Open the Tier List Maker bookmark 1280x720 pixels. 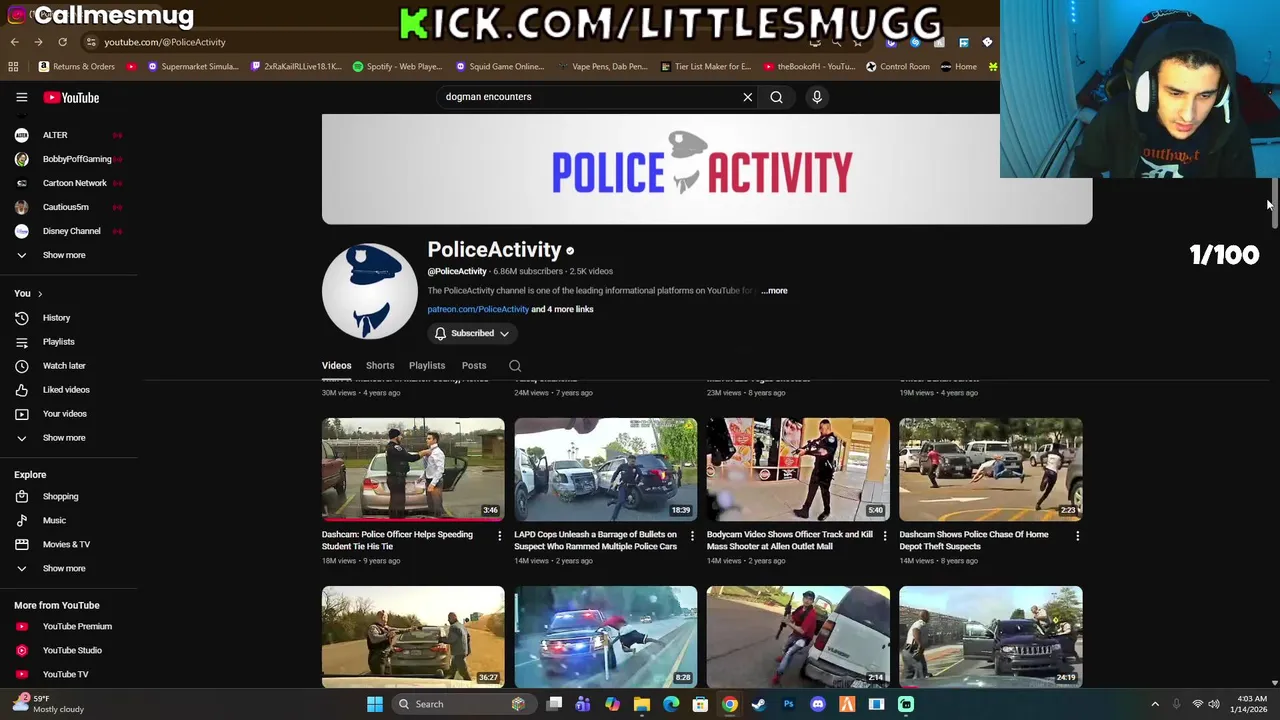click(x=706, y=67)
